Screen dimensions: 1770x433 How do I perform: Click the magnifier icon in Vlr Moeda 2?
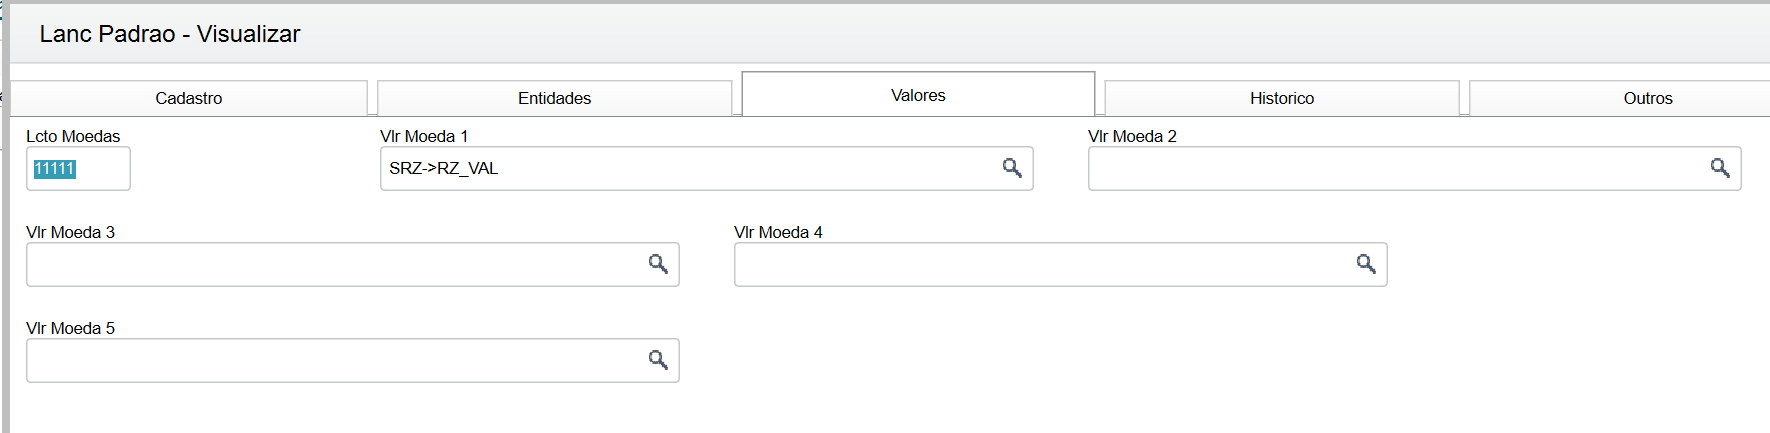point(1720,168)
